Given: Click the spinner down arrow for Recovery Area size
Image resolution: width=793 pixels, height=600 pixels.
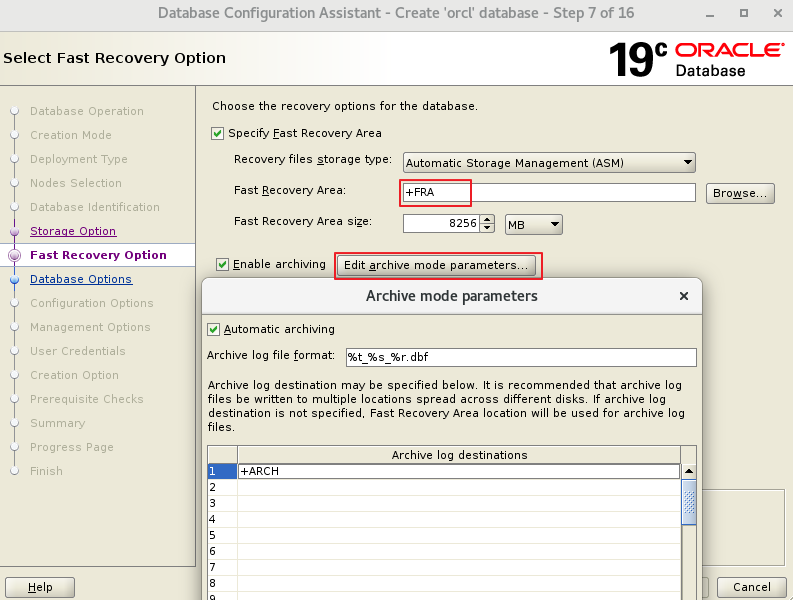Looking at the screenshot, I should point(487,229).
